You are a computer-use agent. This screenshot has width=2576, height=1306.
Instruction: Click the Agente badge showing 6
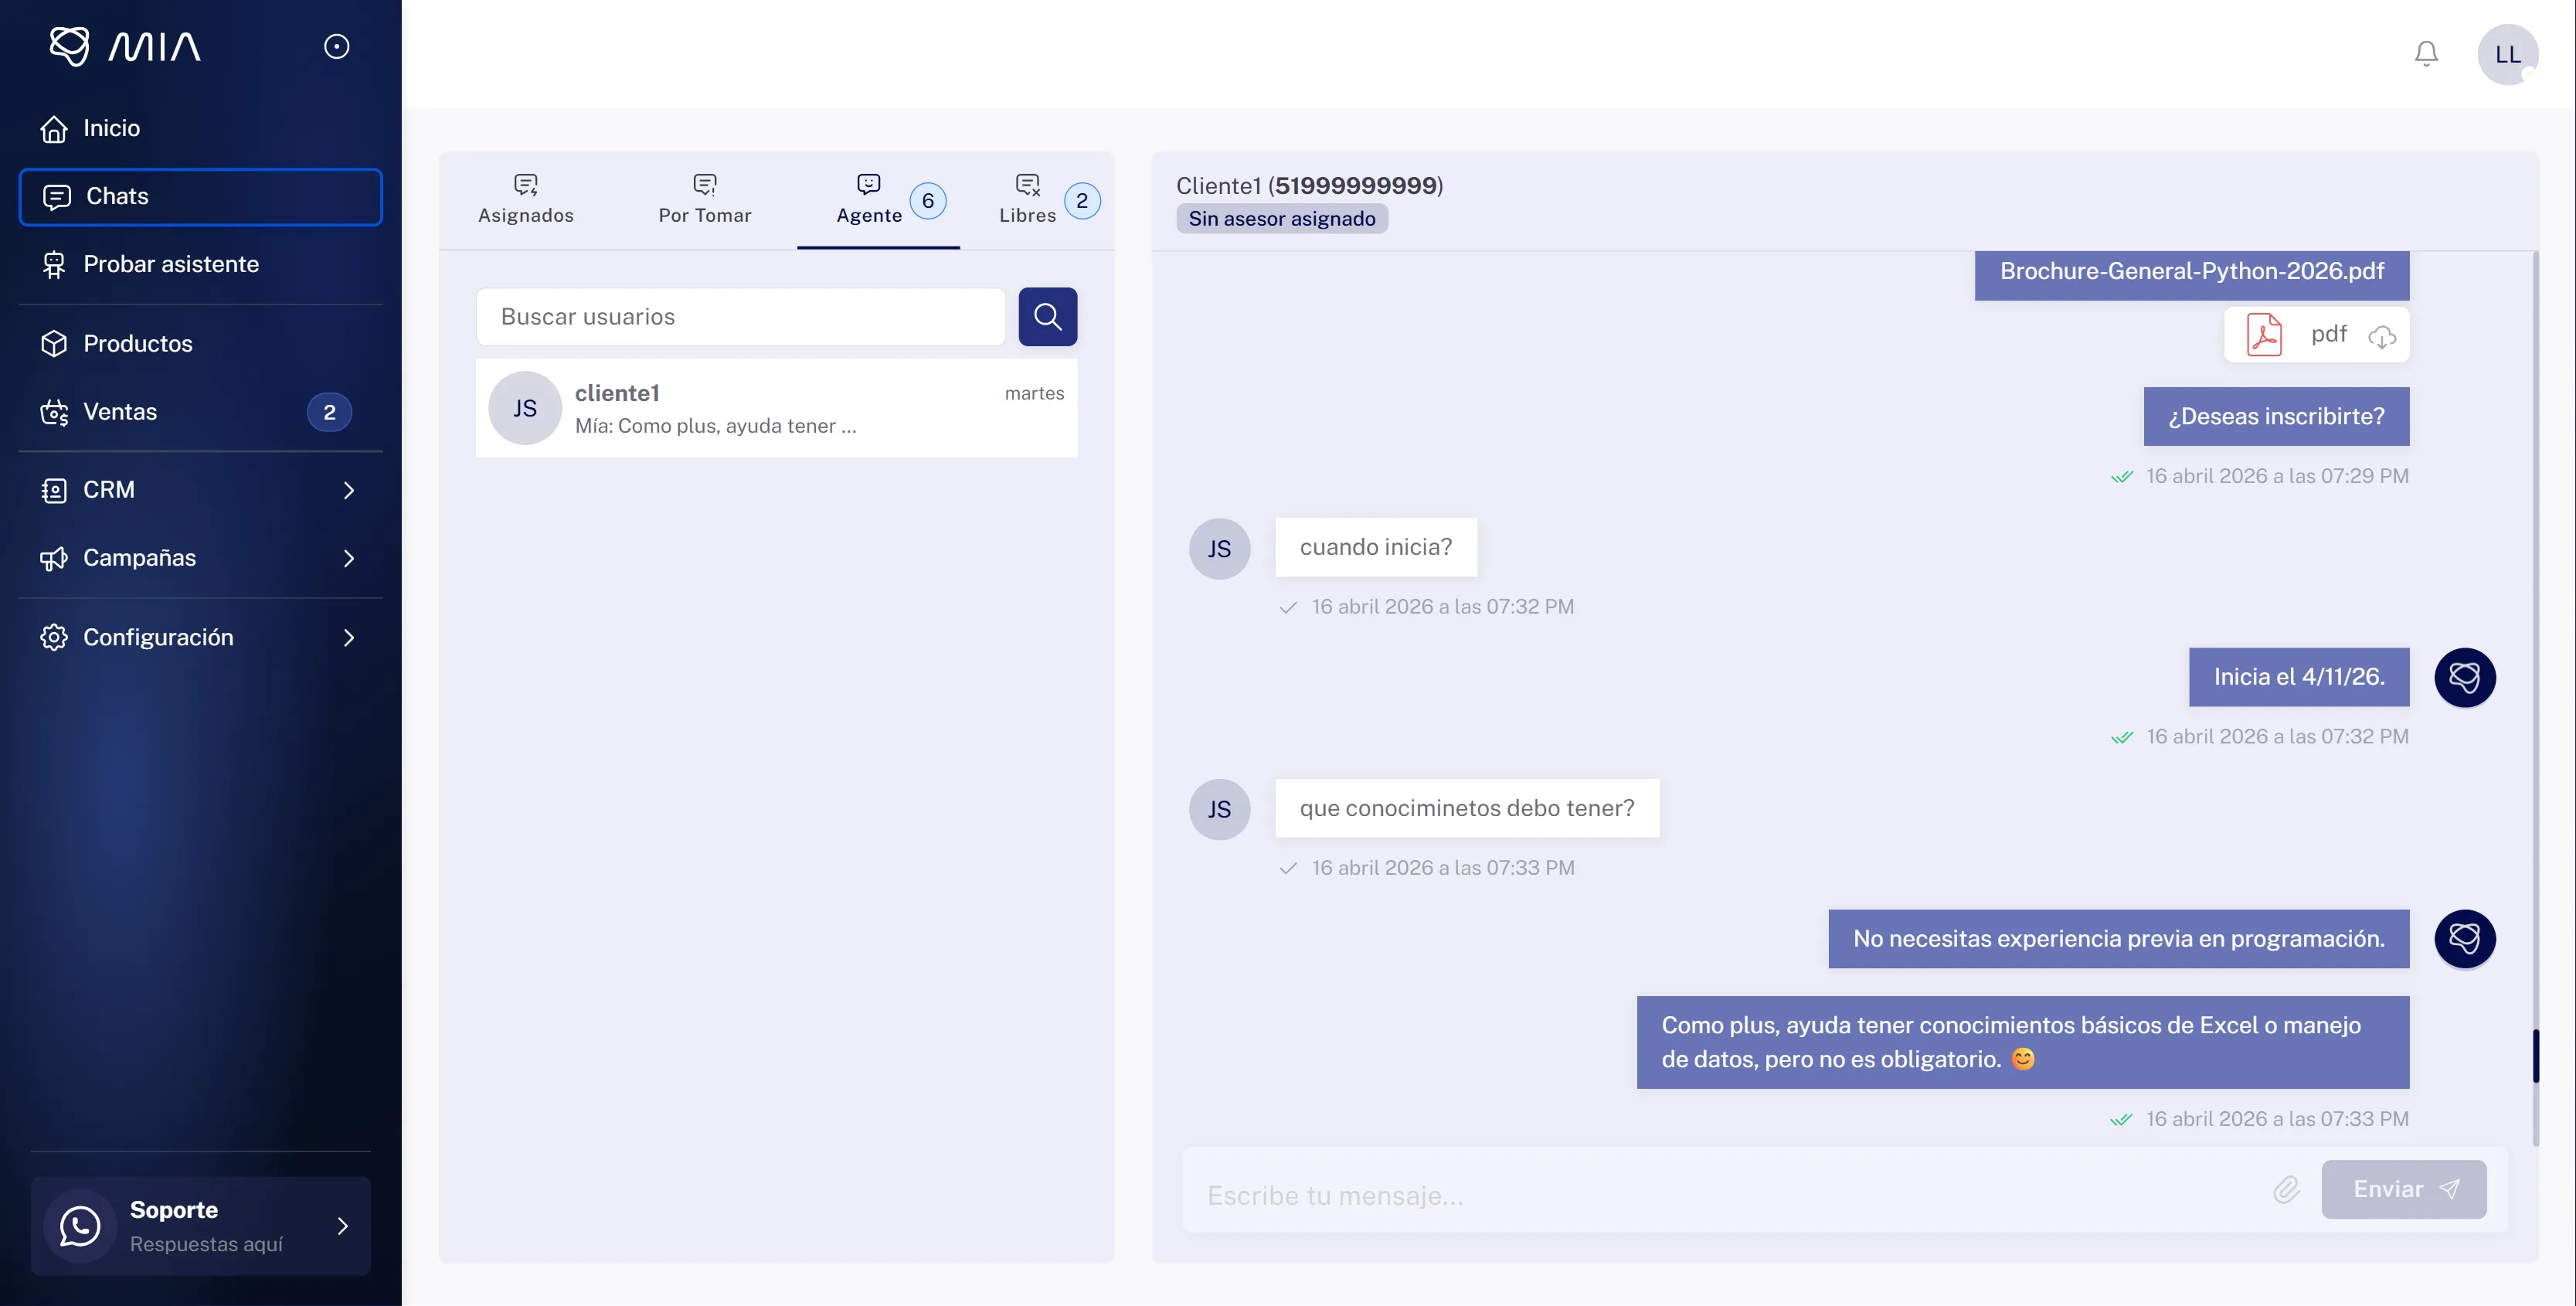(x=928, y=201)
